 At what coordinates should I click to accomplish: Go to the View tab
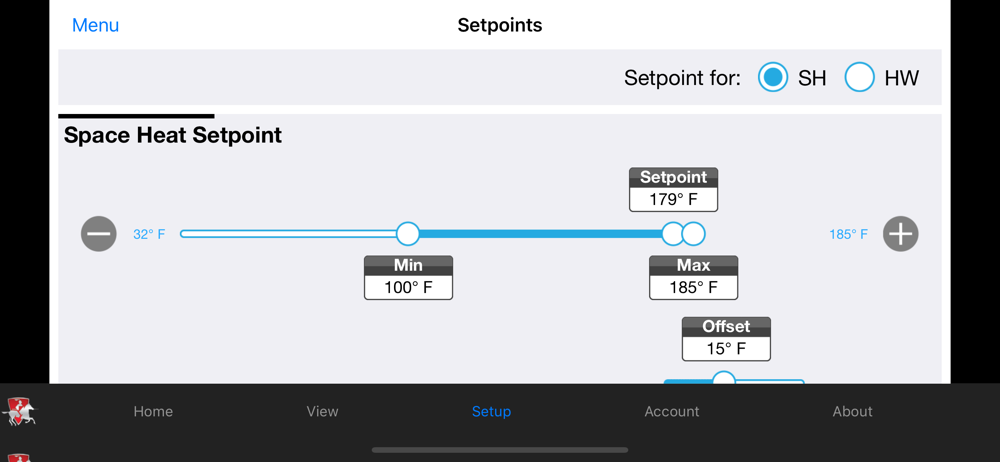322,411
